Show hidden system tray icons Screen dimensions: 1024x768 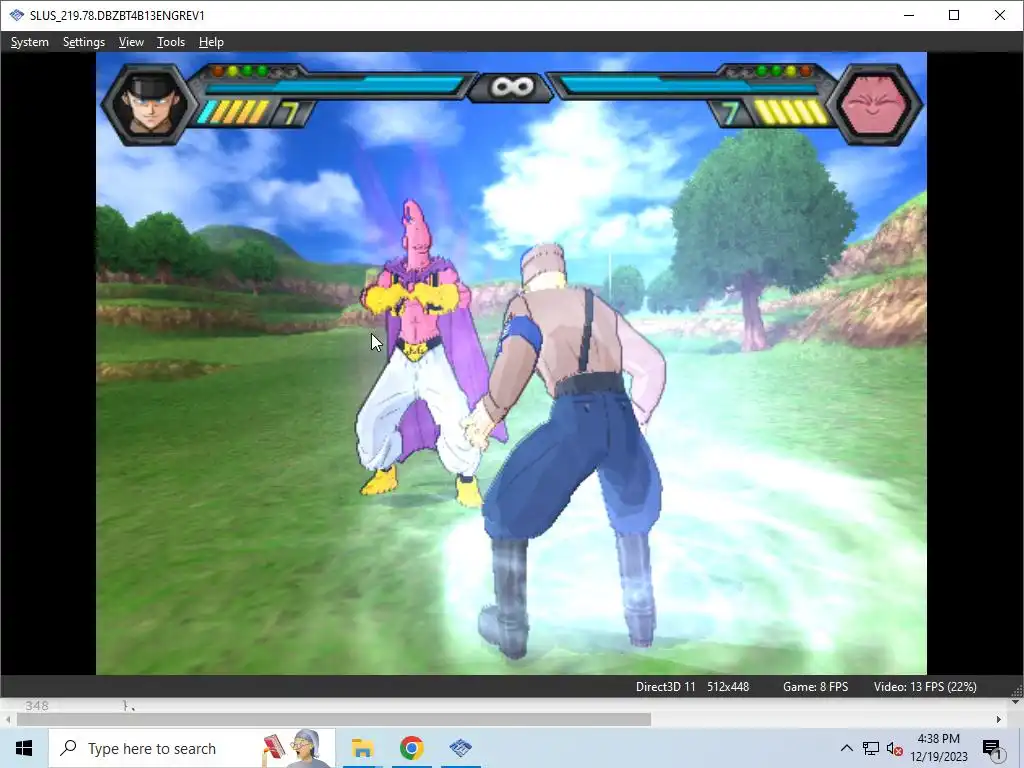coord(846,748)
